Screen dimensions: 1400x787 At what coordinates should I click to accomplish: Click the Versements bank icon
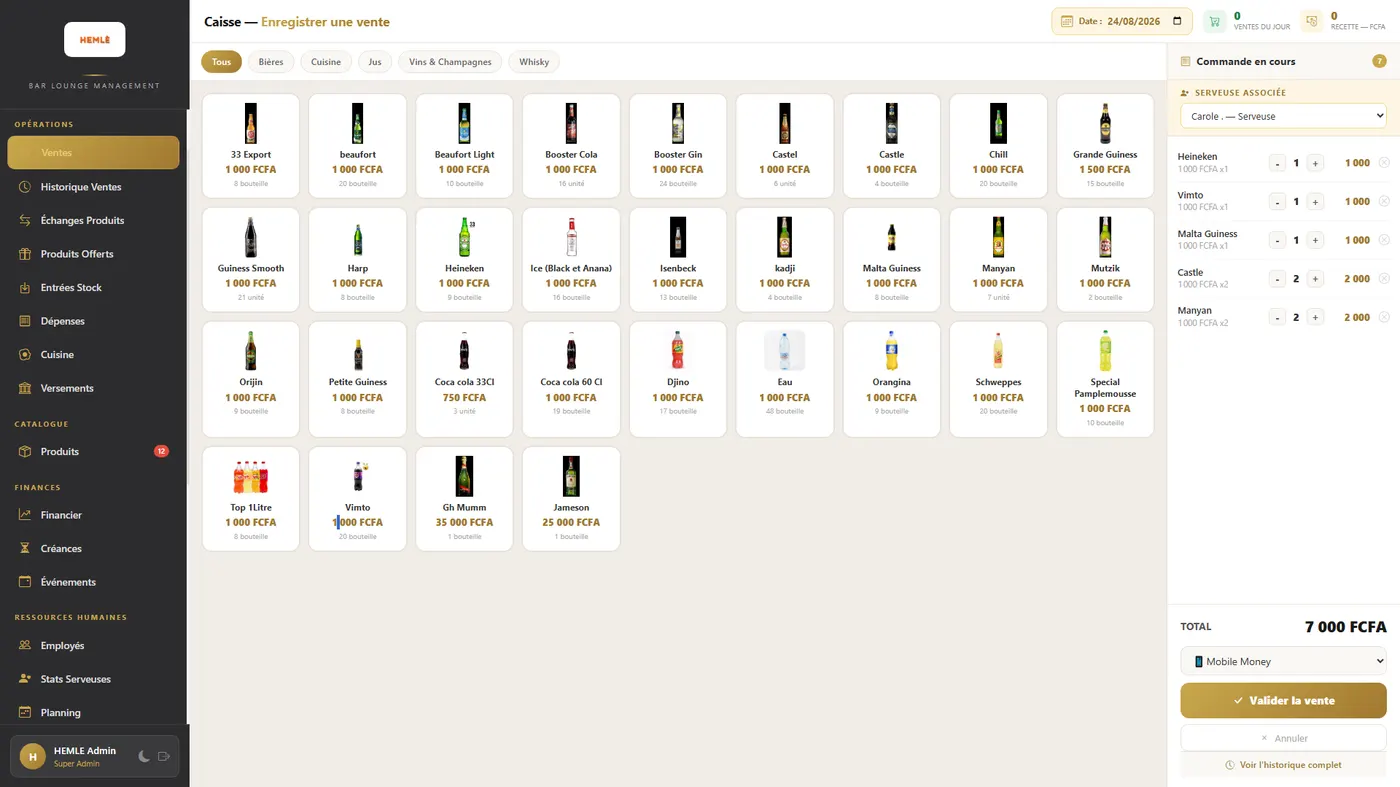click(x=25, y=388)
